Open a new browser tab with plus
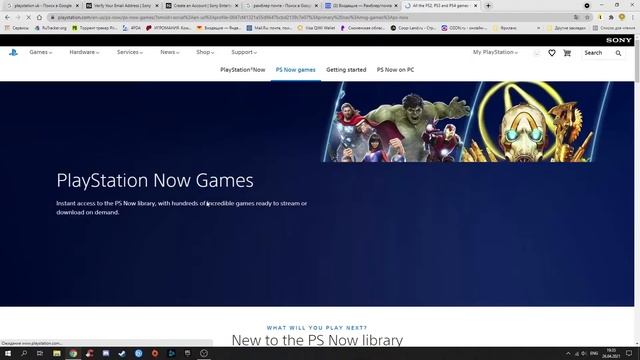 click(x=488, y=6)
